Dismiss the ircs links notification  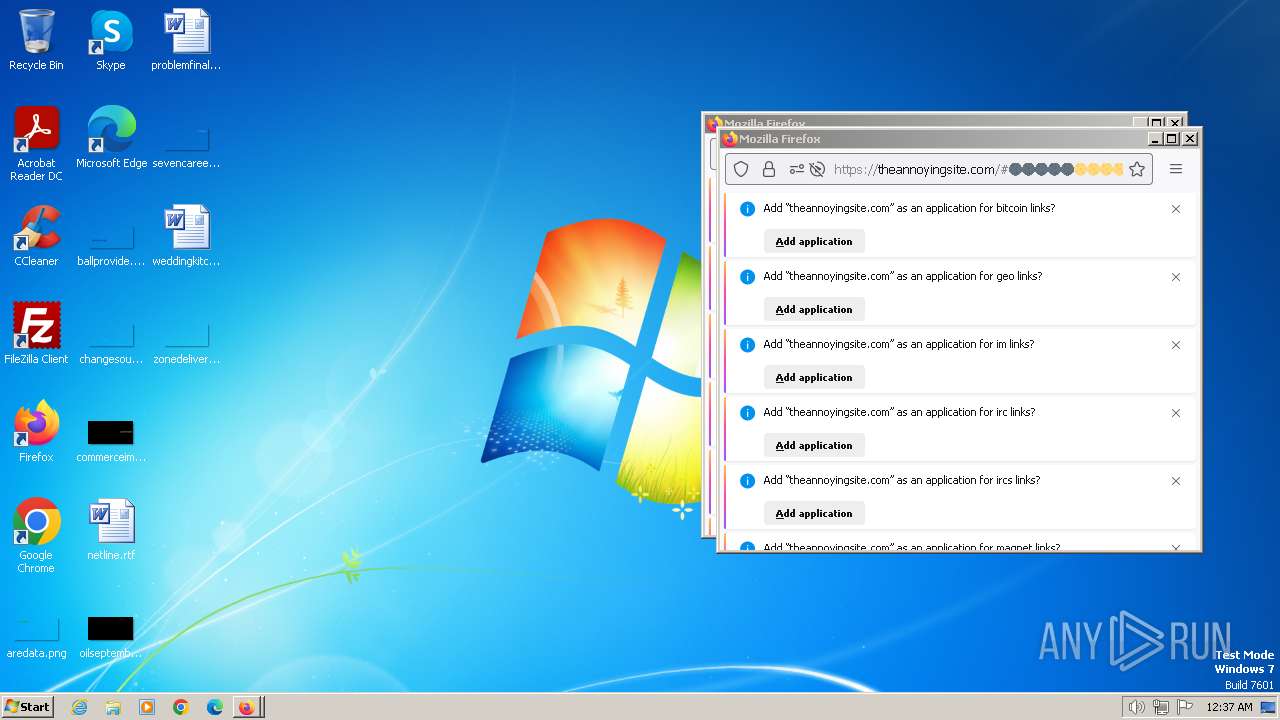pos(1176,481)
